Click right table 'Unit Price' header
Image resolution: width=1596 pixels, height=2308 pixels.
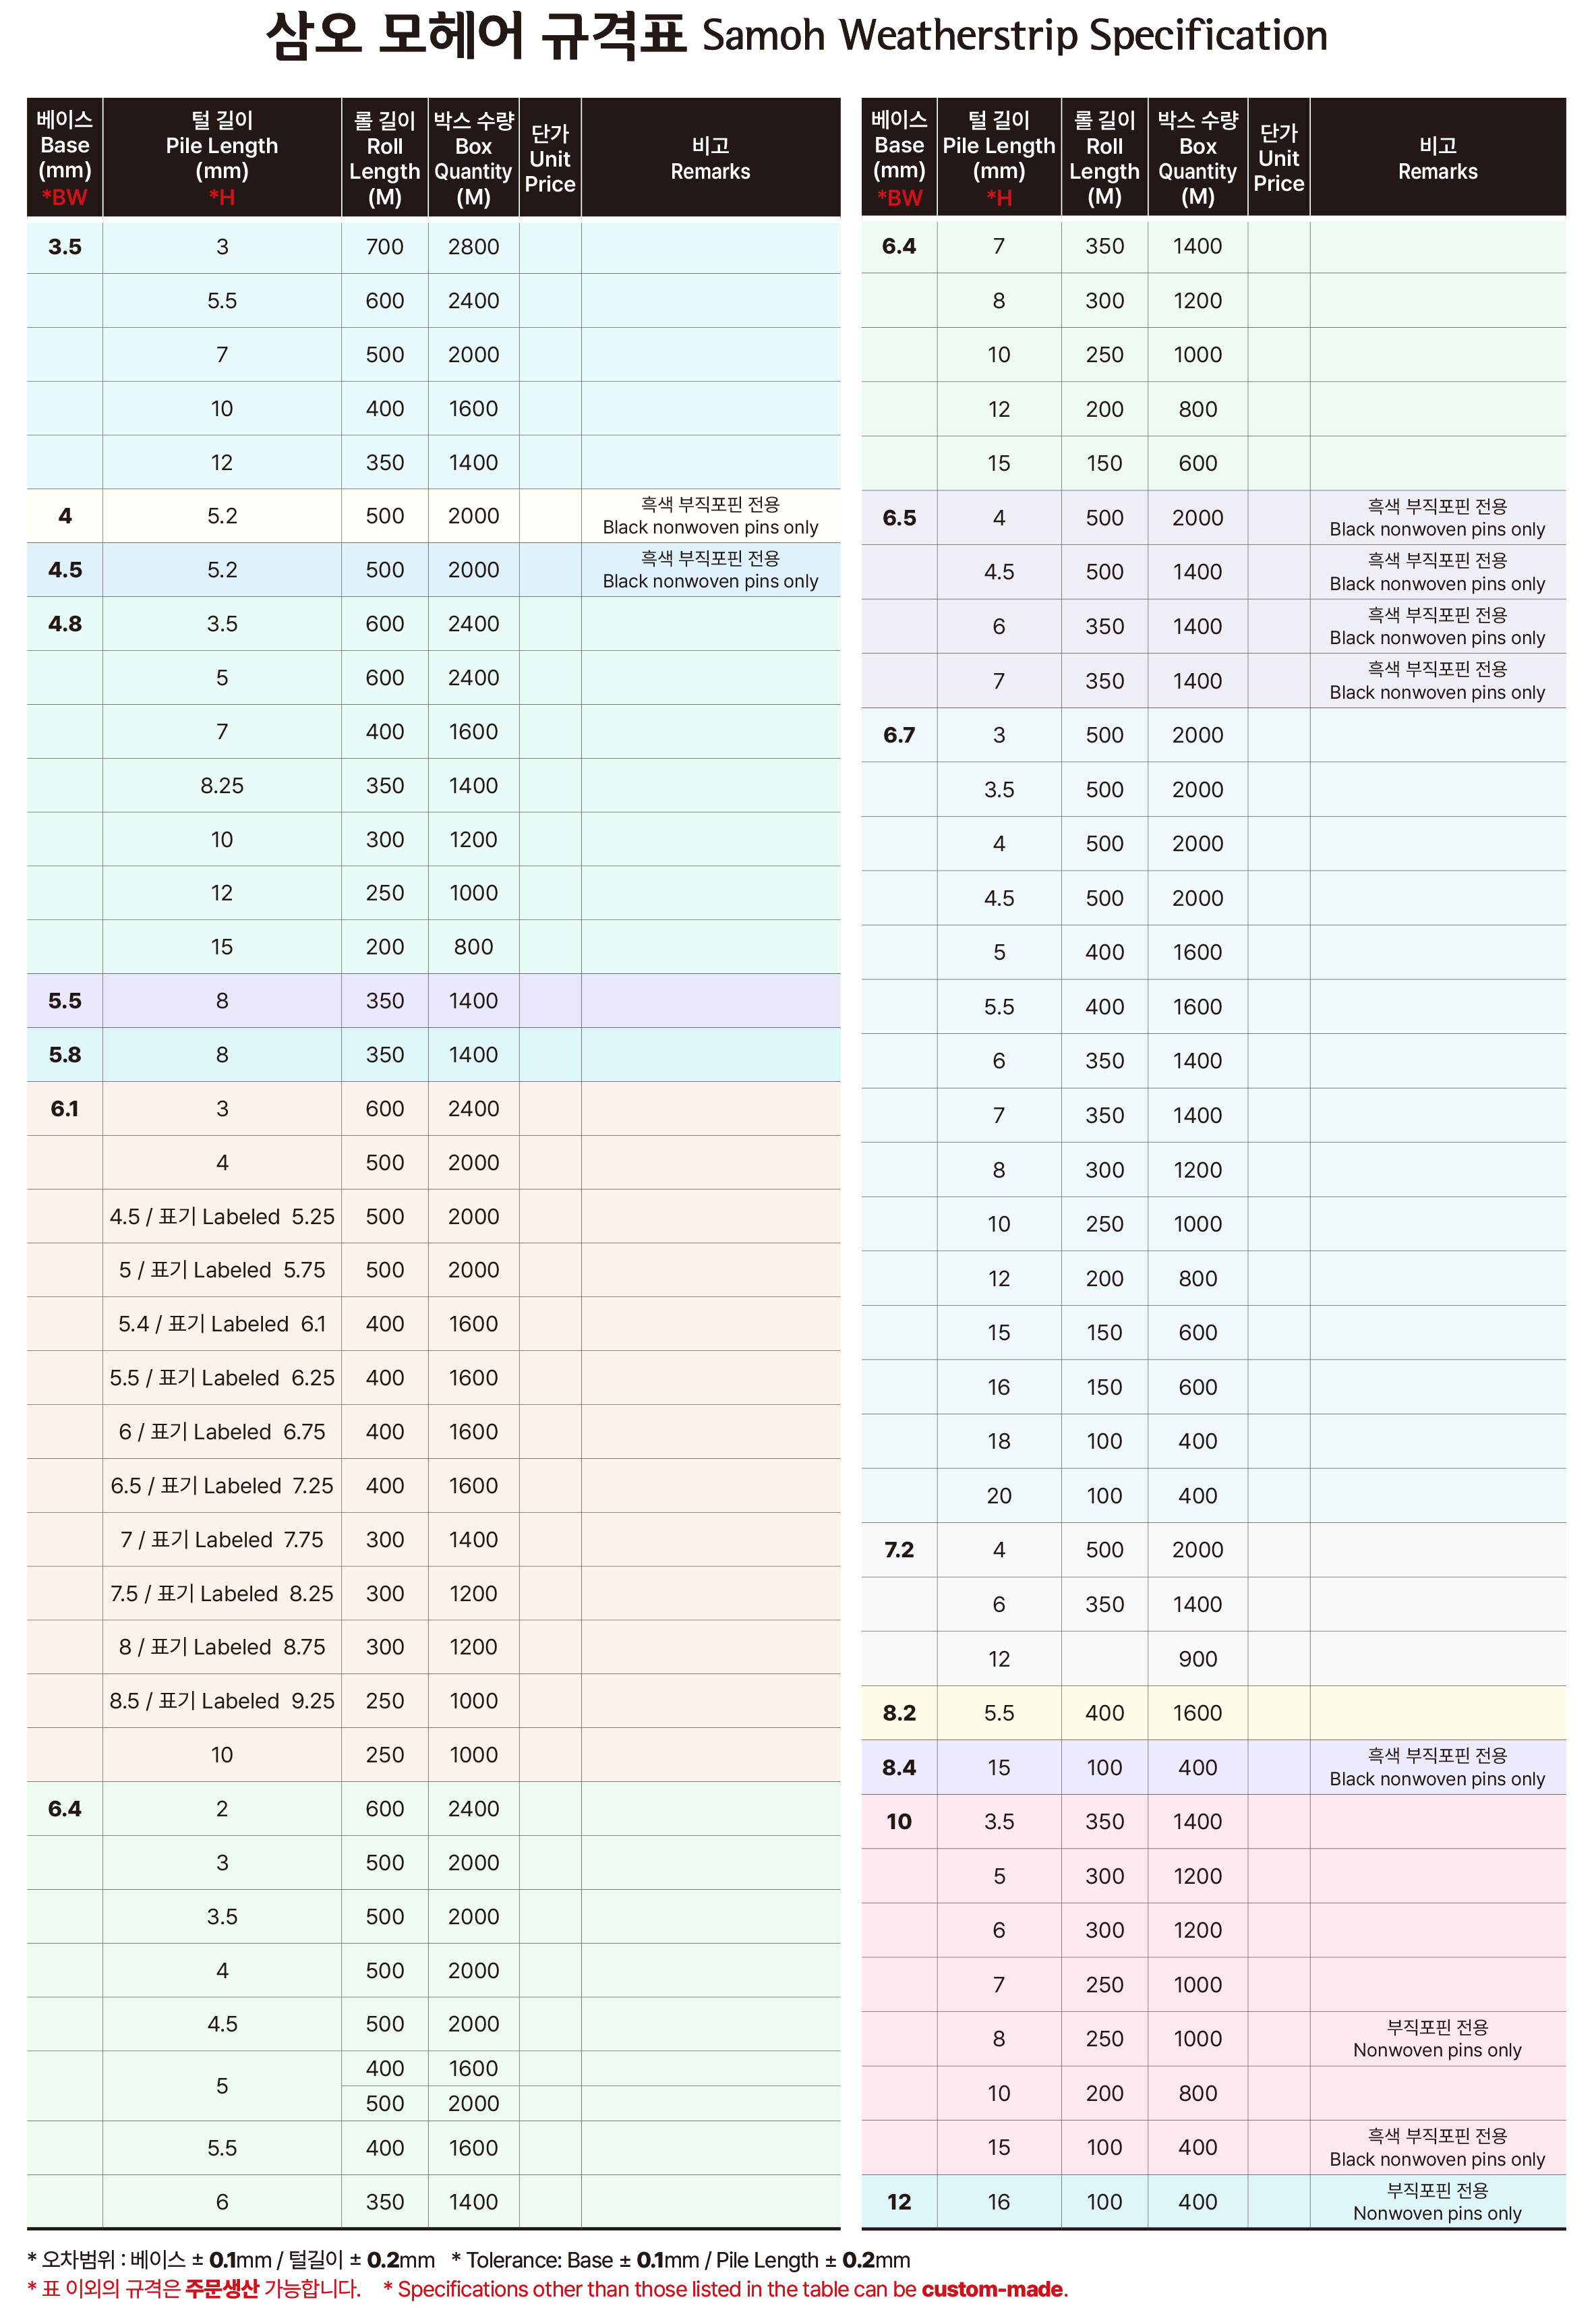click(x=1279, y=158)
